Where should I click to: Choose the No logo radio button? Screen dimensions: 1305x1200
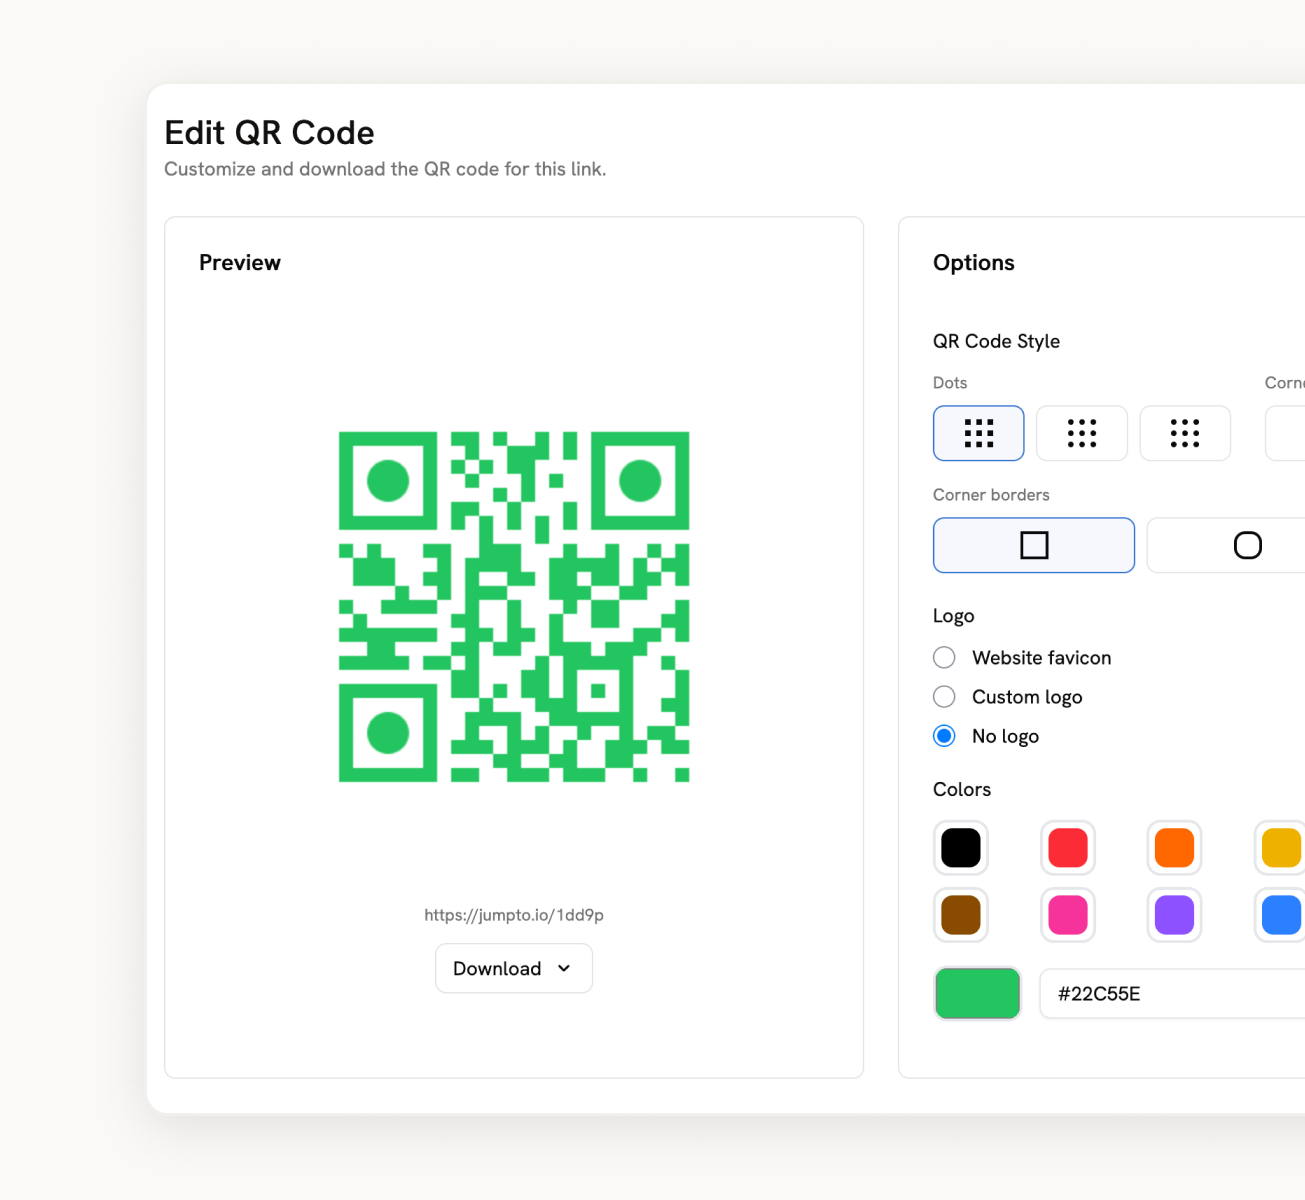[x=944, y=736]
